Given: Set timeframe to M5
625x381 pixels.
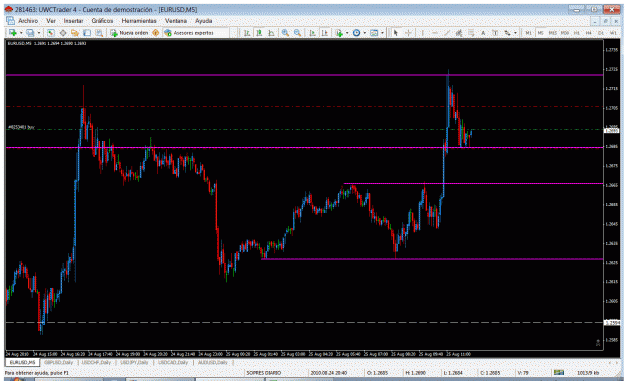Looking at the screenshot, I should point(540,33).
